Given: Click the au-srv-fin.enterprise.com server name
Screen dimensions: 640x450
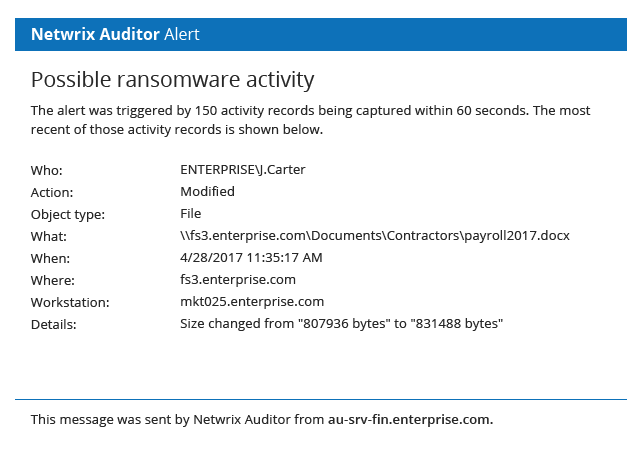Looking at the screenshot, I should tap(410, 419).
